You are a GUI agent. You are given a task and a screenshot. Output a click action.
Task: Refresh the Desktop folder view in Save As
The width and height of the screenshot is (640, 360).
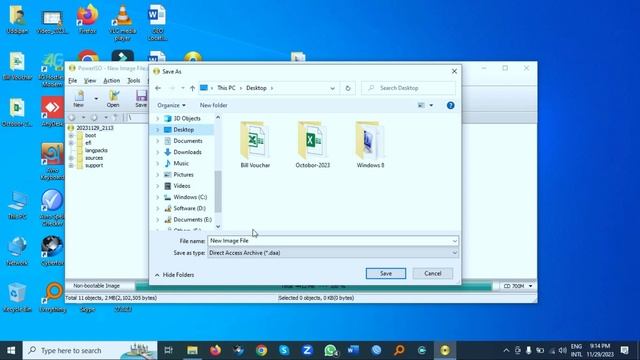click(348, 88)
